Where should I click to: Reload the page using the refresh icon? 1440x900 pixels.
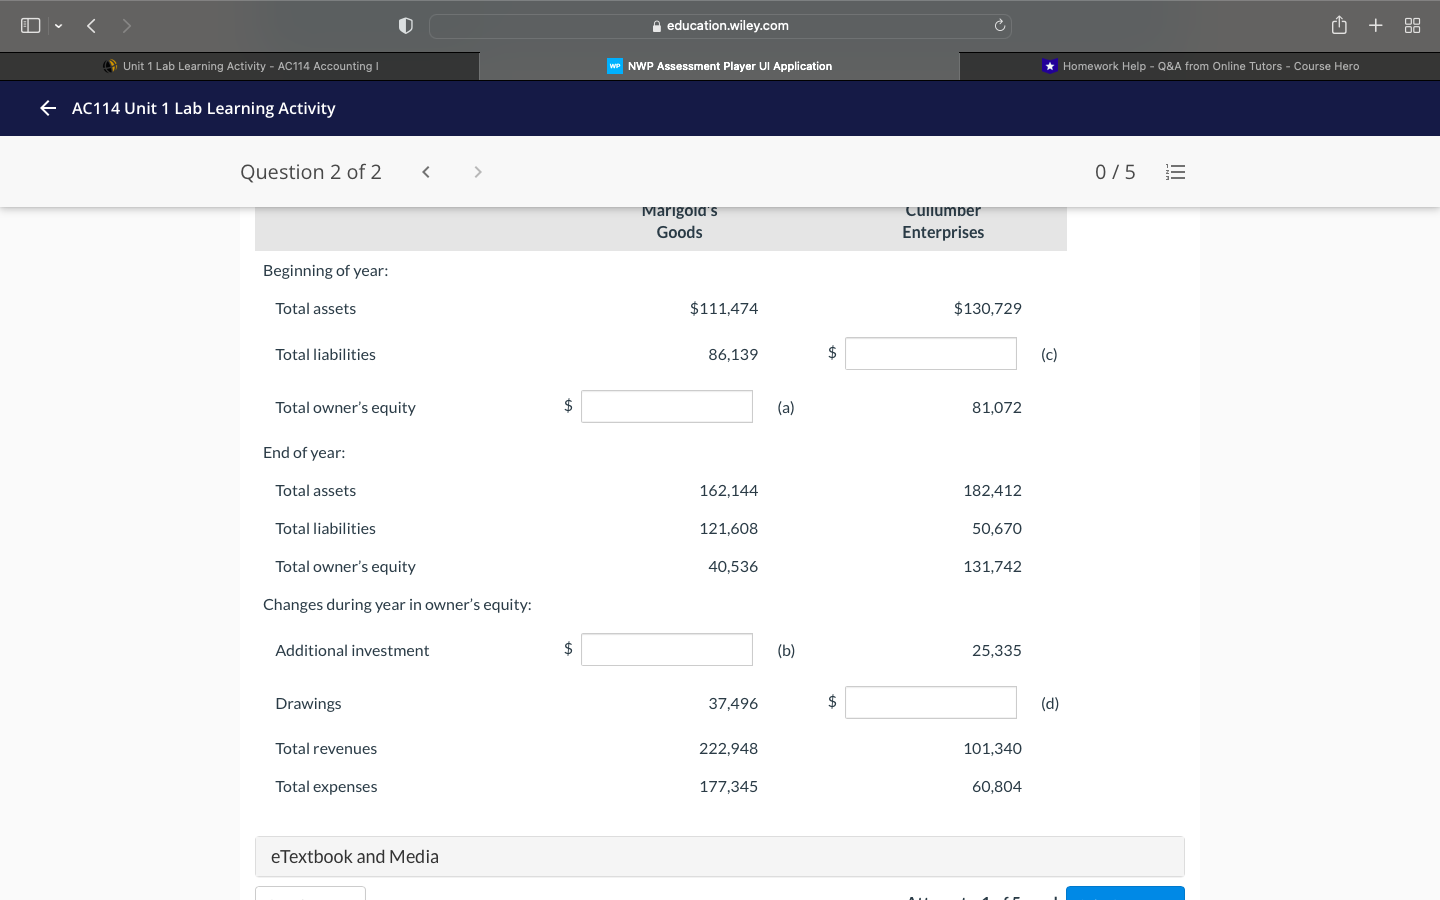(999, 25)
